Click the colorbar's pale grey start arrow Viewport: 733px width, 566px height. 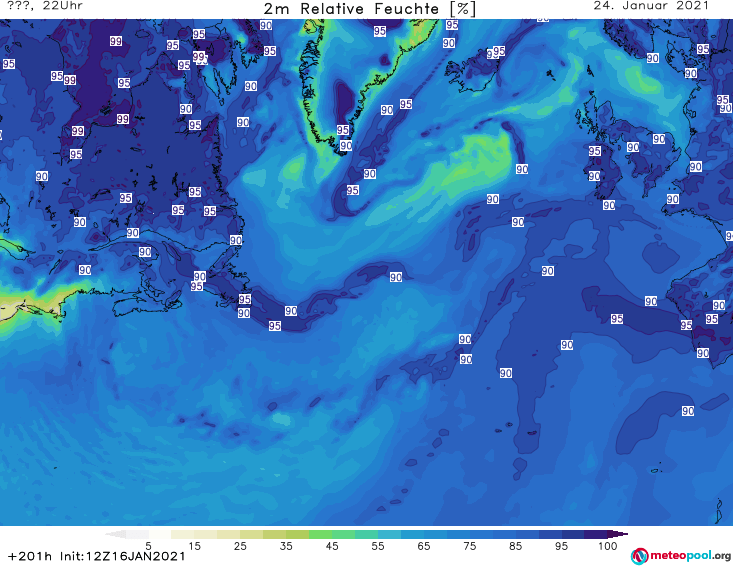pyautogui.click(x=115, y=534)
